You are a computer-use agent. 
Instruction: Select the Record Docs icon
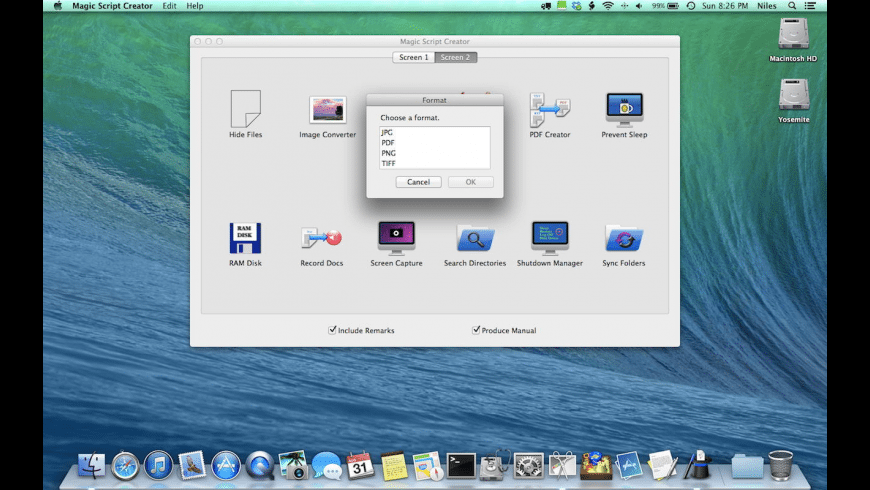click(321, 238)
